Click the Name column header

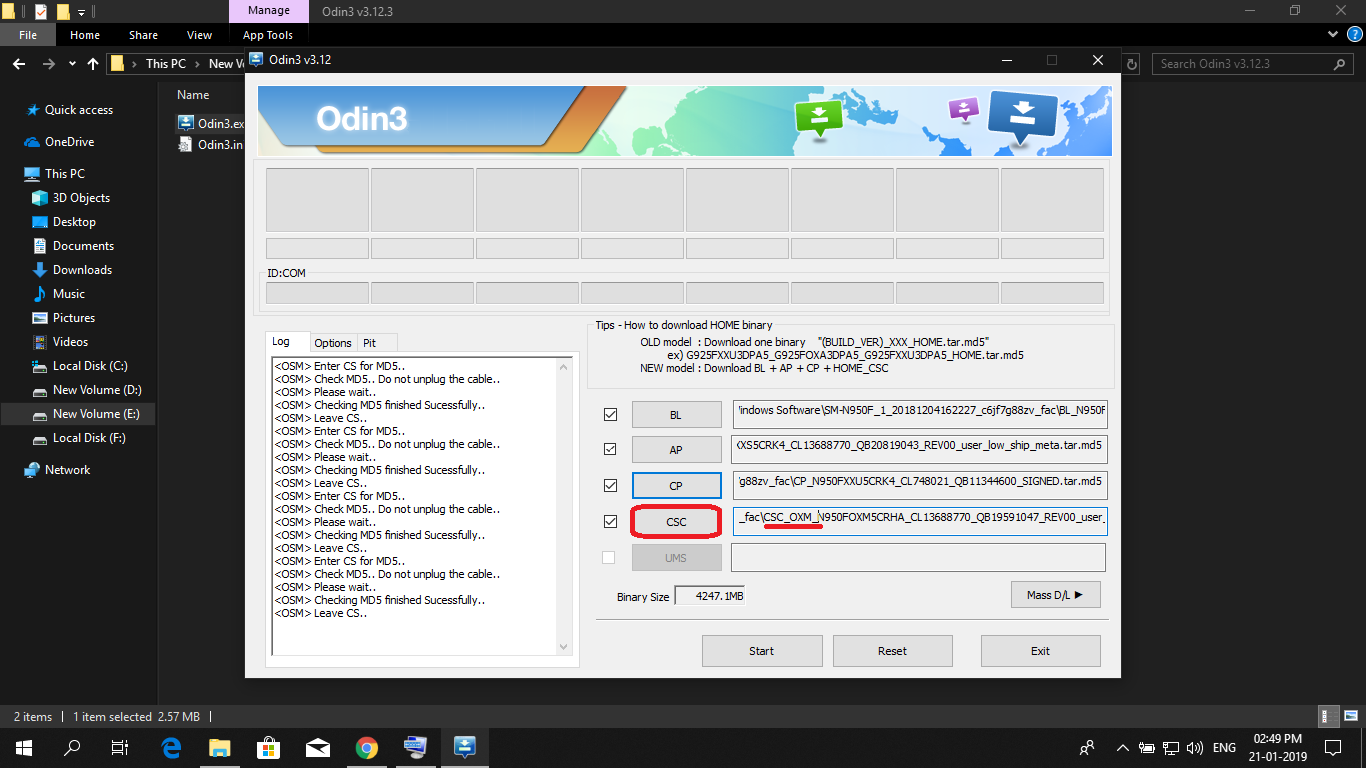pos(193,95)
